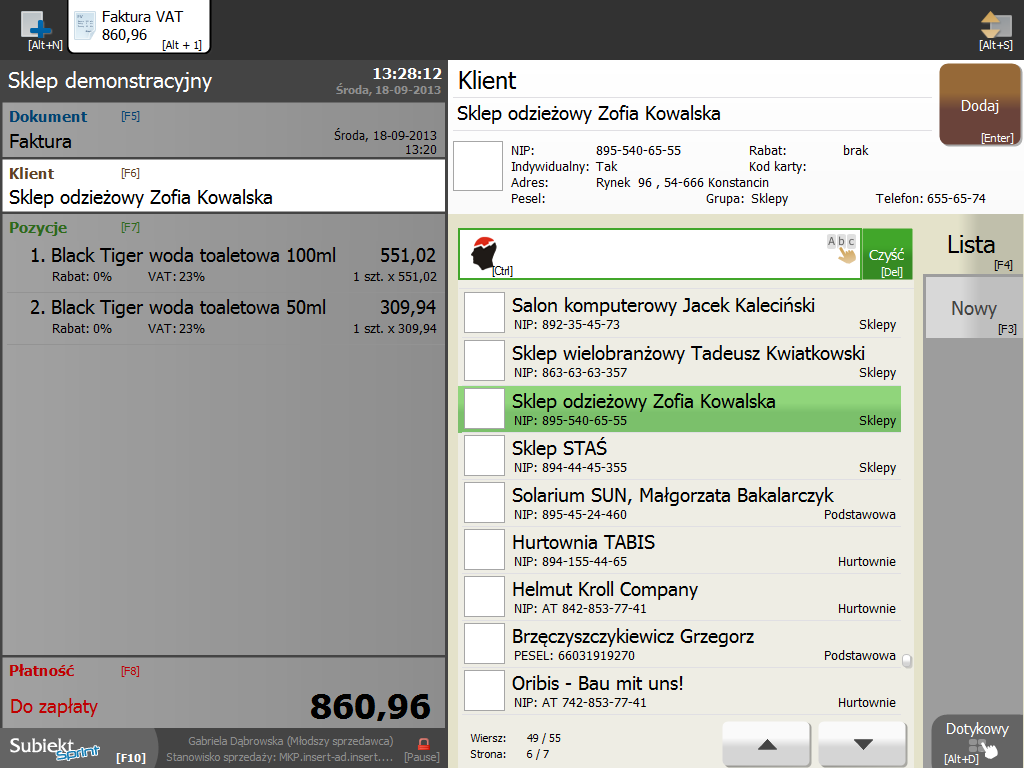This screenshot has width=1024, height=768.
Task: Select Helmut Kroll Company client
Action: point(680,597)
